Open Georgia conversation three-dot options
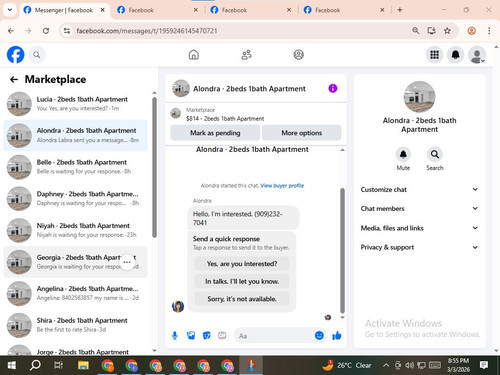 pyautogui.click(x=127, y=262)
